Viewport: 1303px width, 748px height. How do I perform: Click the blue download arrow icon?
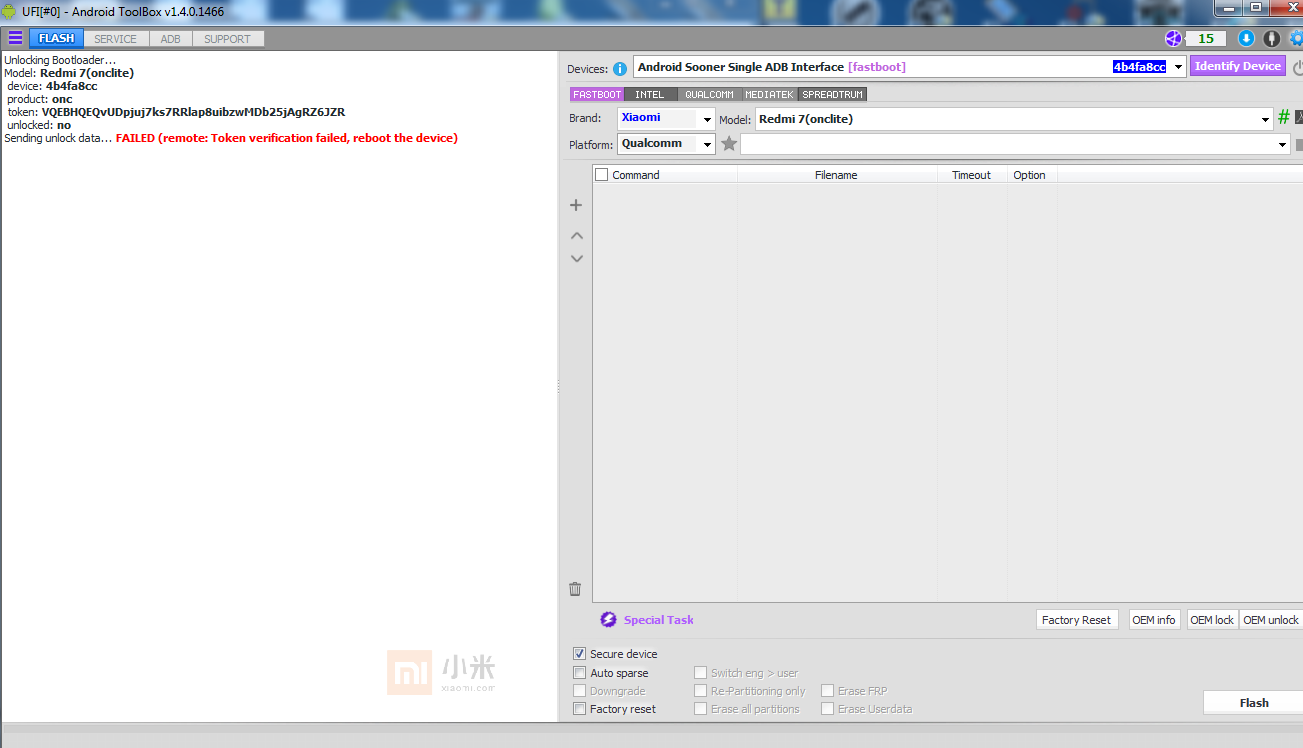click(1246, 38)
